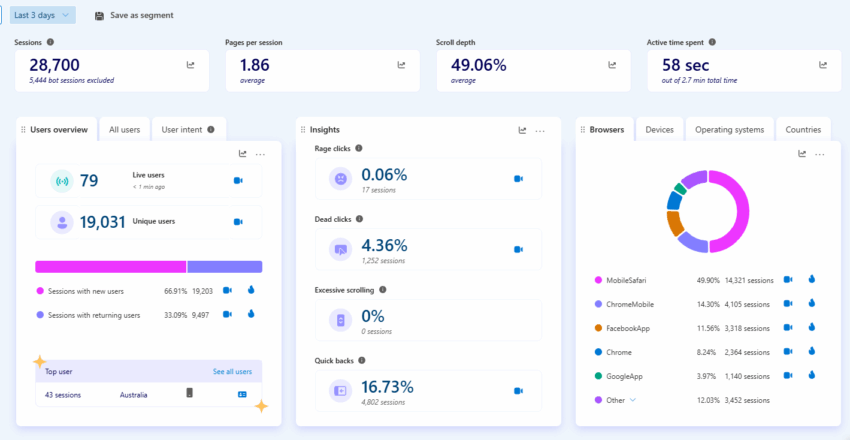Viewport: 850px width, 440px height.
Task: Open the Sessions trend chart icon
Action: [x=190, y=65]
